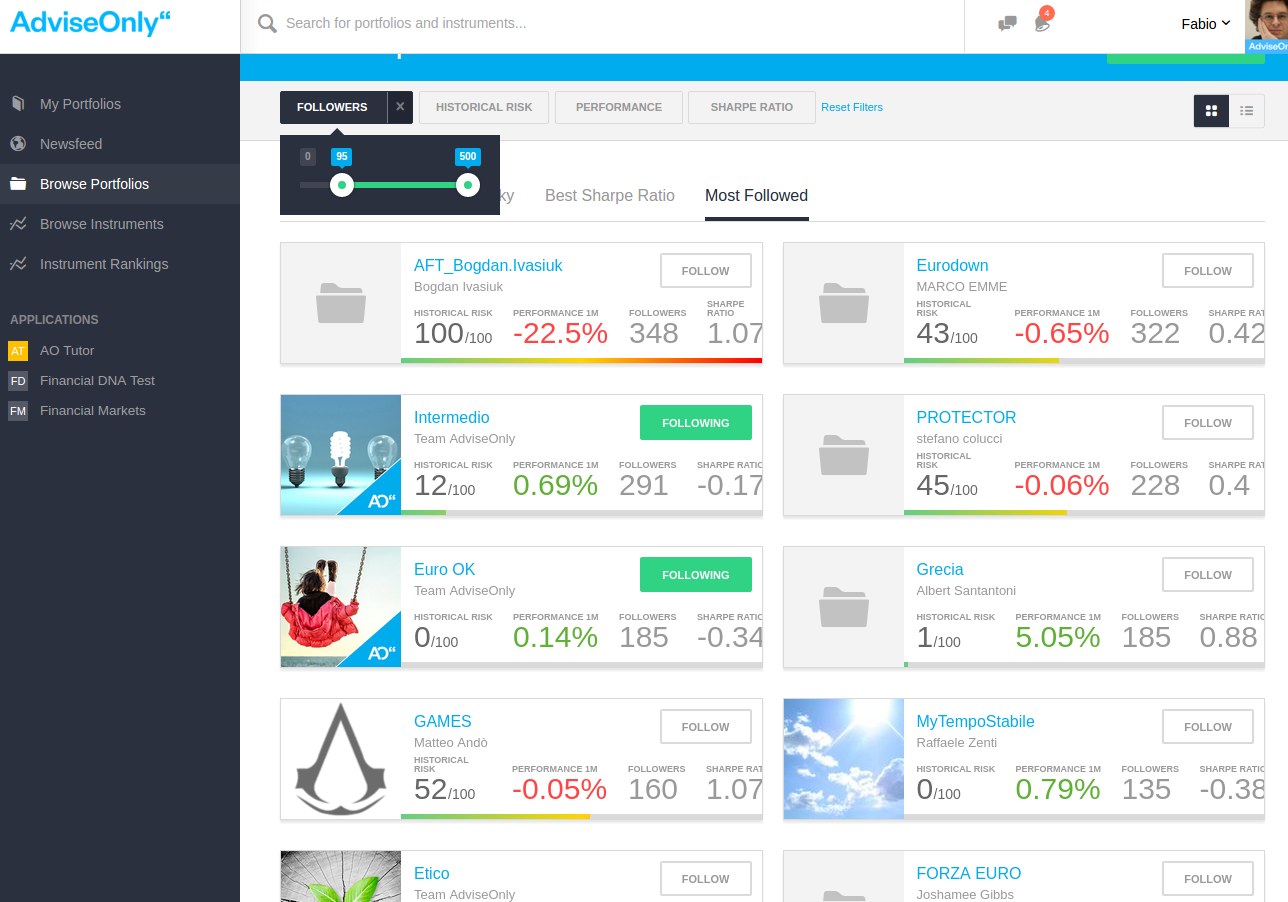Open the Euro OK portfolio title
Screen dimensions: 1288x902
click(445, 570)
